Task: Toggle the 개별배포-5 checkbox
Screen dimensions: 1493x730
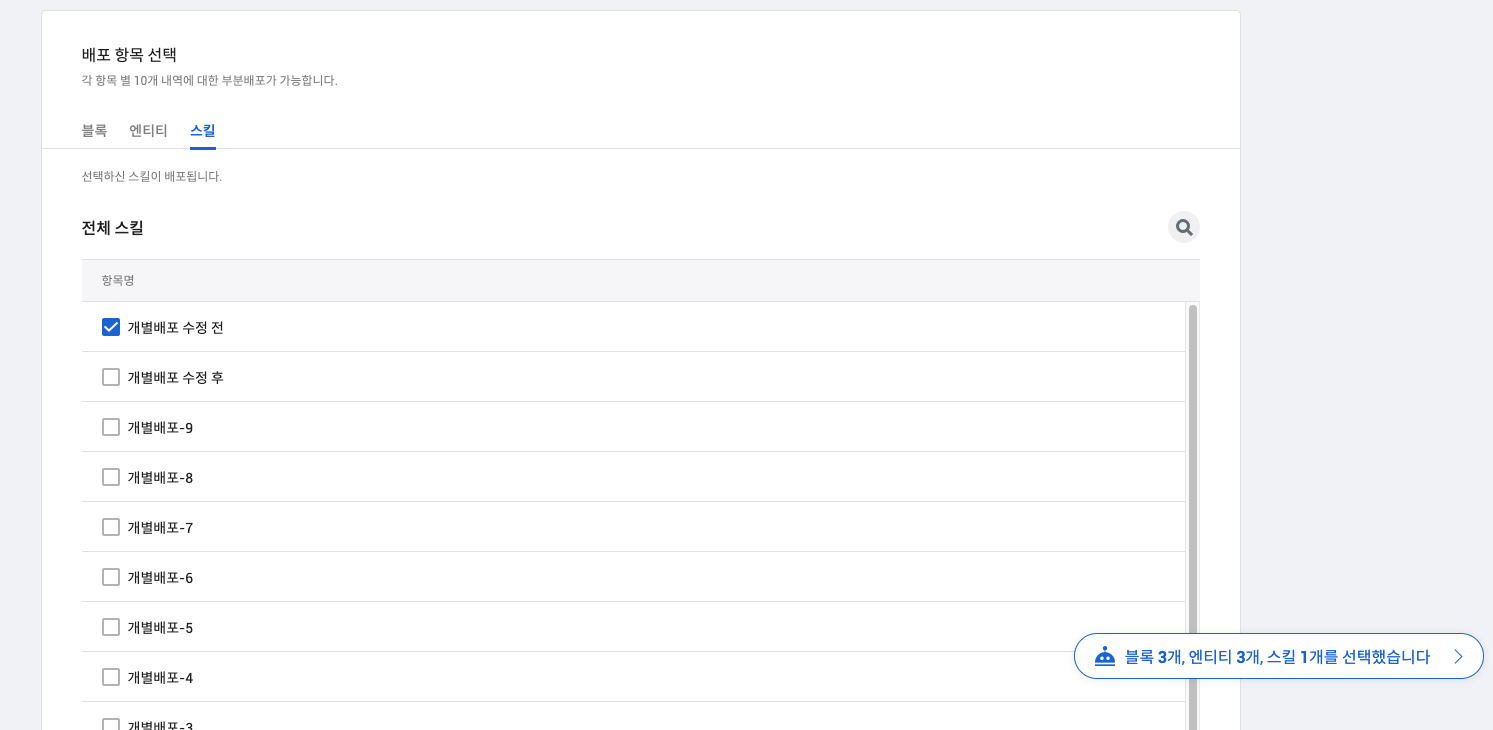Action: 111,627
